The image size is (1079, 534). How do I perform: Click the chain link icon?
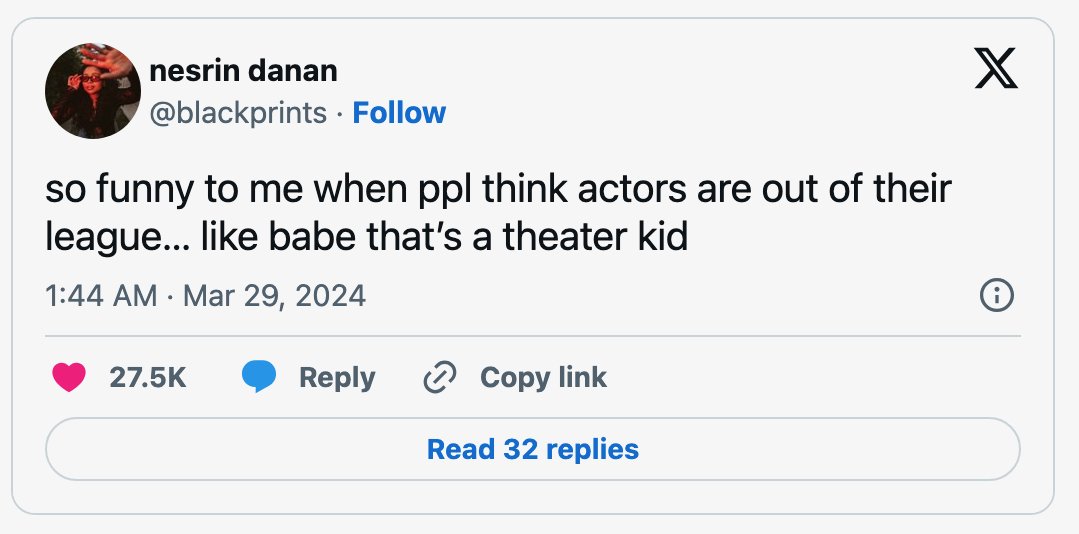point(440,378)
